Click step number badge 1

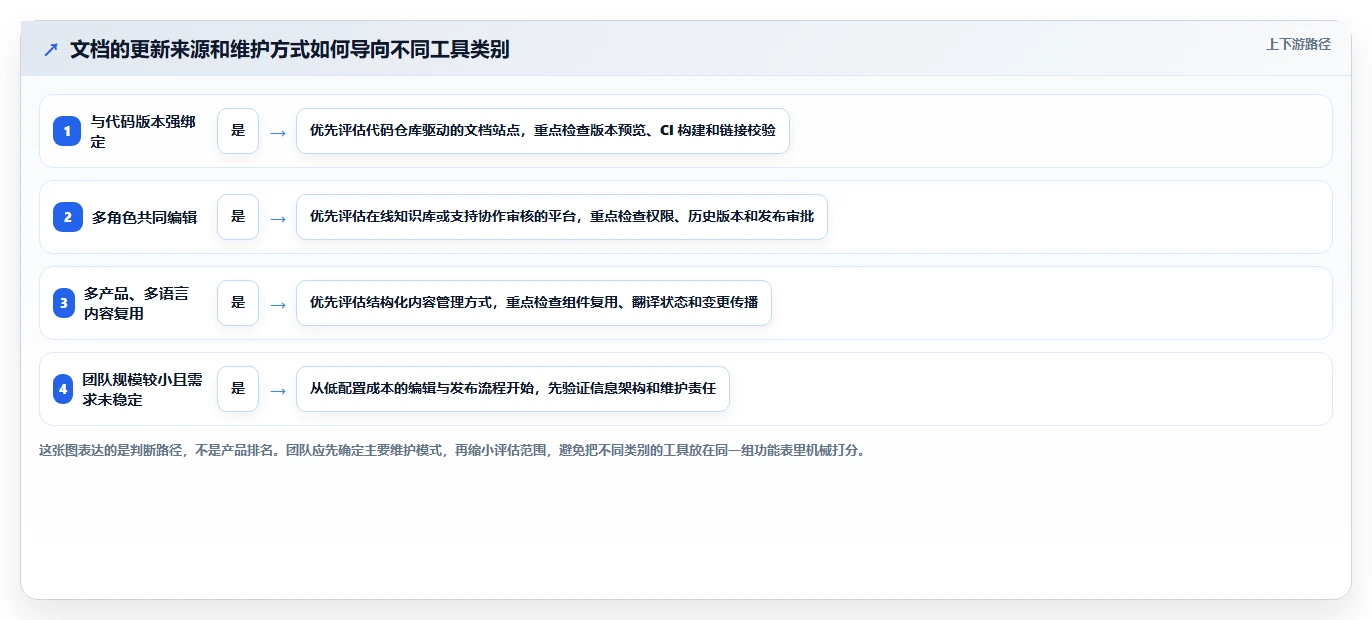67,131
